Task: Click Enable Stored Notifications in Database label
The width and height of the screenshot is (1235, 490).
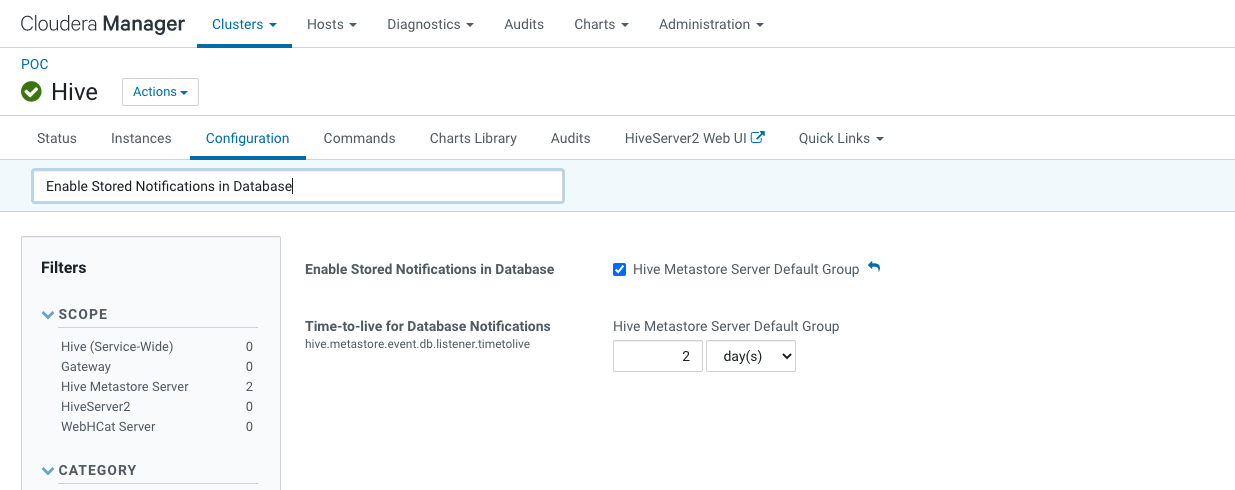Action: pyautogui.click(x=430, y=269)
